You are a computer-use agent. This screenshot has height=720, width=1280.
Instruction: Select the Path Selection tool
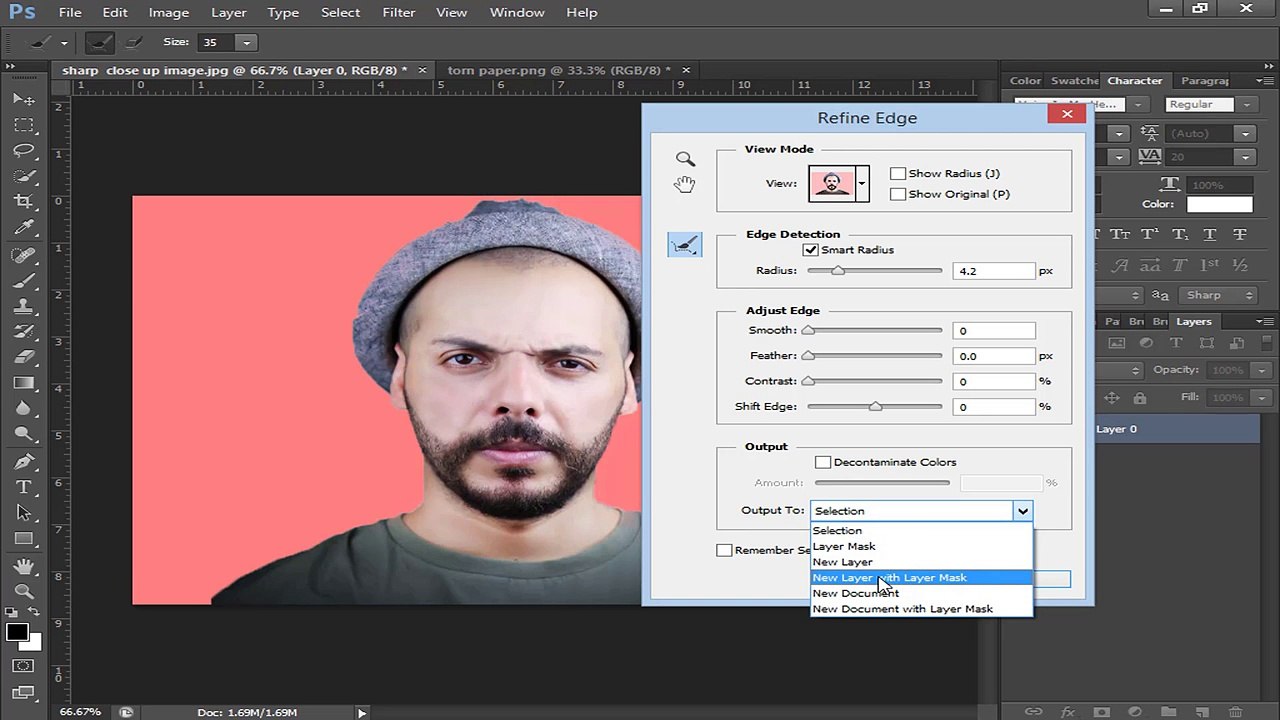[x=24, y=513]
